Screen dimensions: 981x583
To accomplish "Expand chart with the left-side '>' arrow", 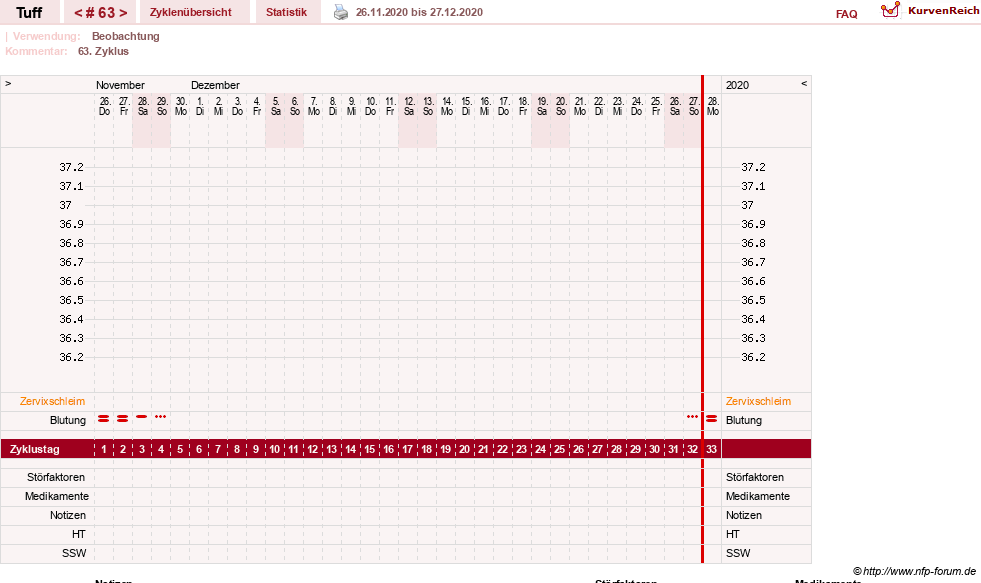I will (x=8, y=83).
